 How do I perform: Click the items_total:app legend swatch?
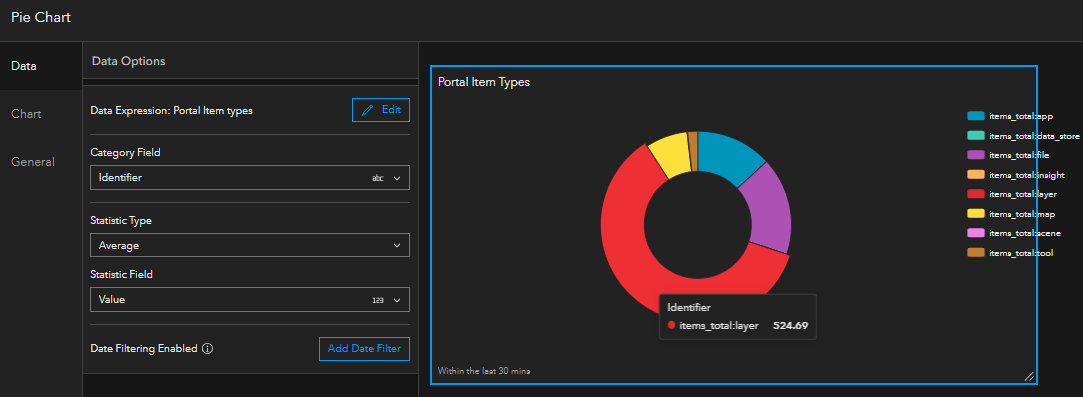tap(976, 116)
